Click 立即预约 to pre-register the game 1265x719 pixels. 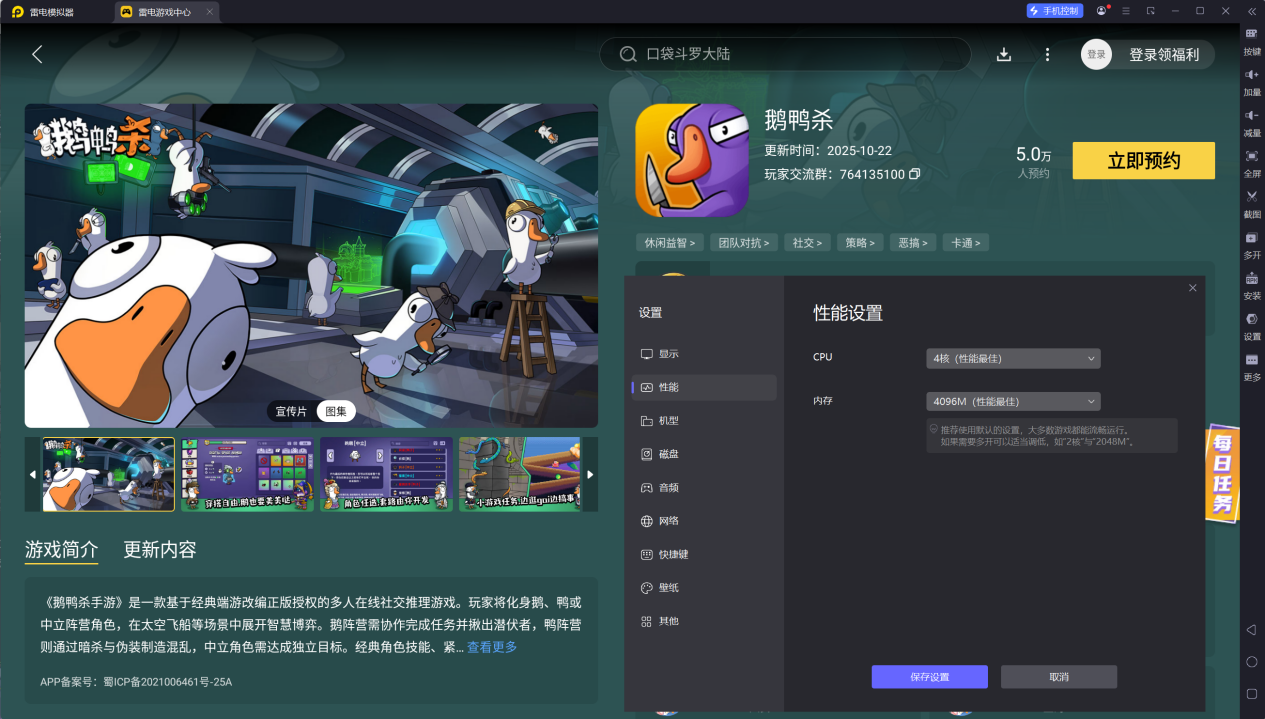pyautogui.click(x=1143, y=160)
